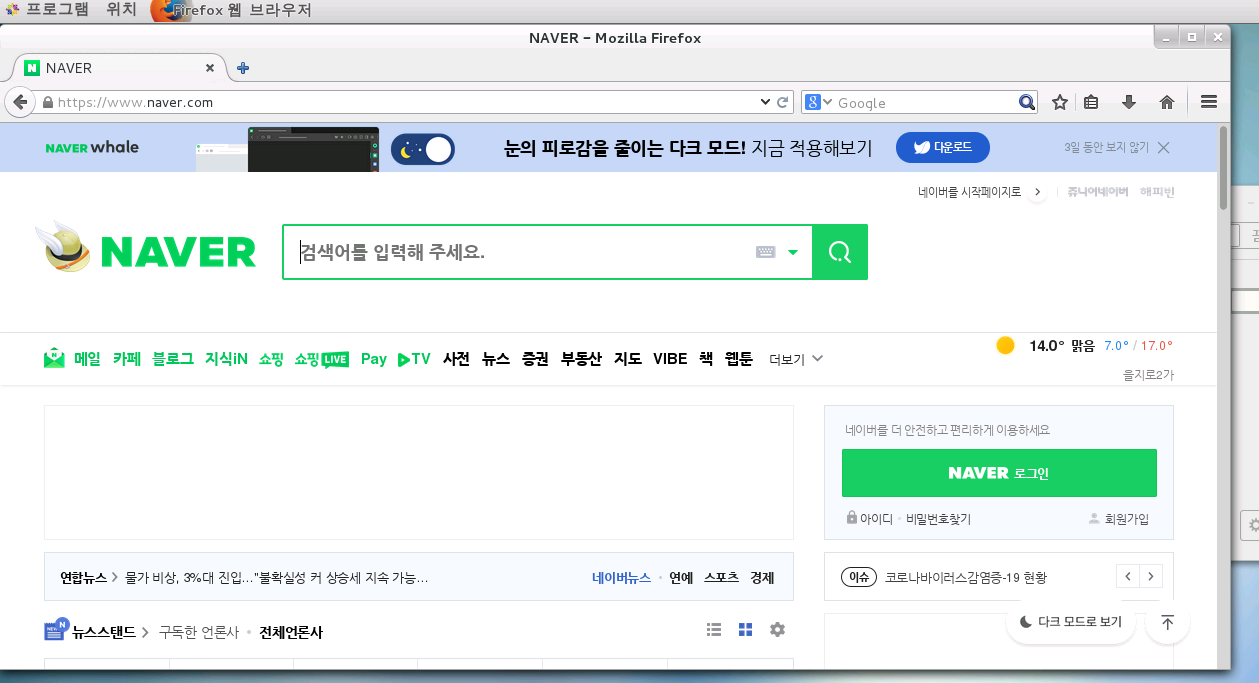Toggle the dark mode switch in banner

click(422, 149)
